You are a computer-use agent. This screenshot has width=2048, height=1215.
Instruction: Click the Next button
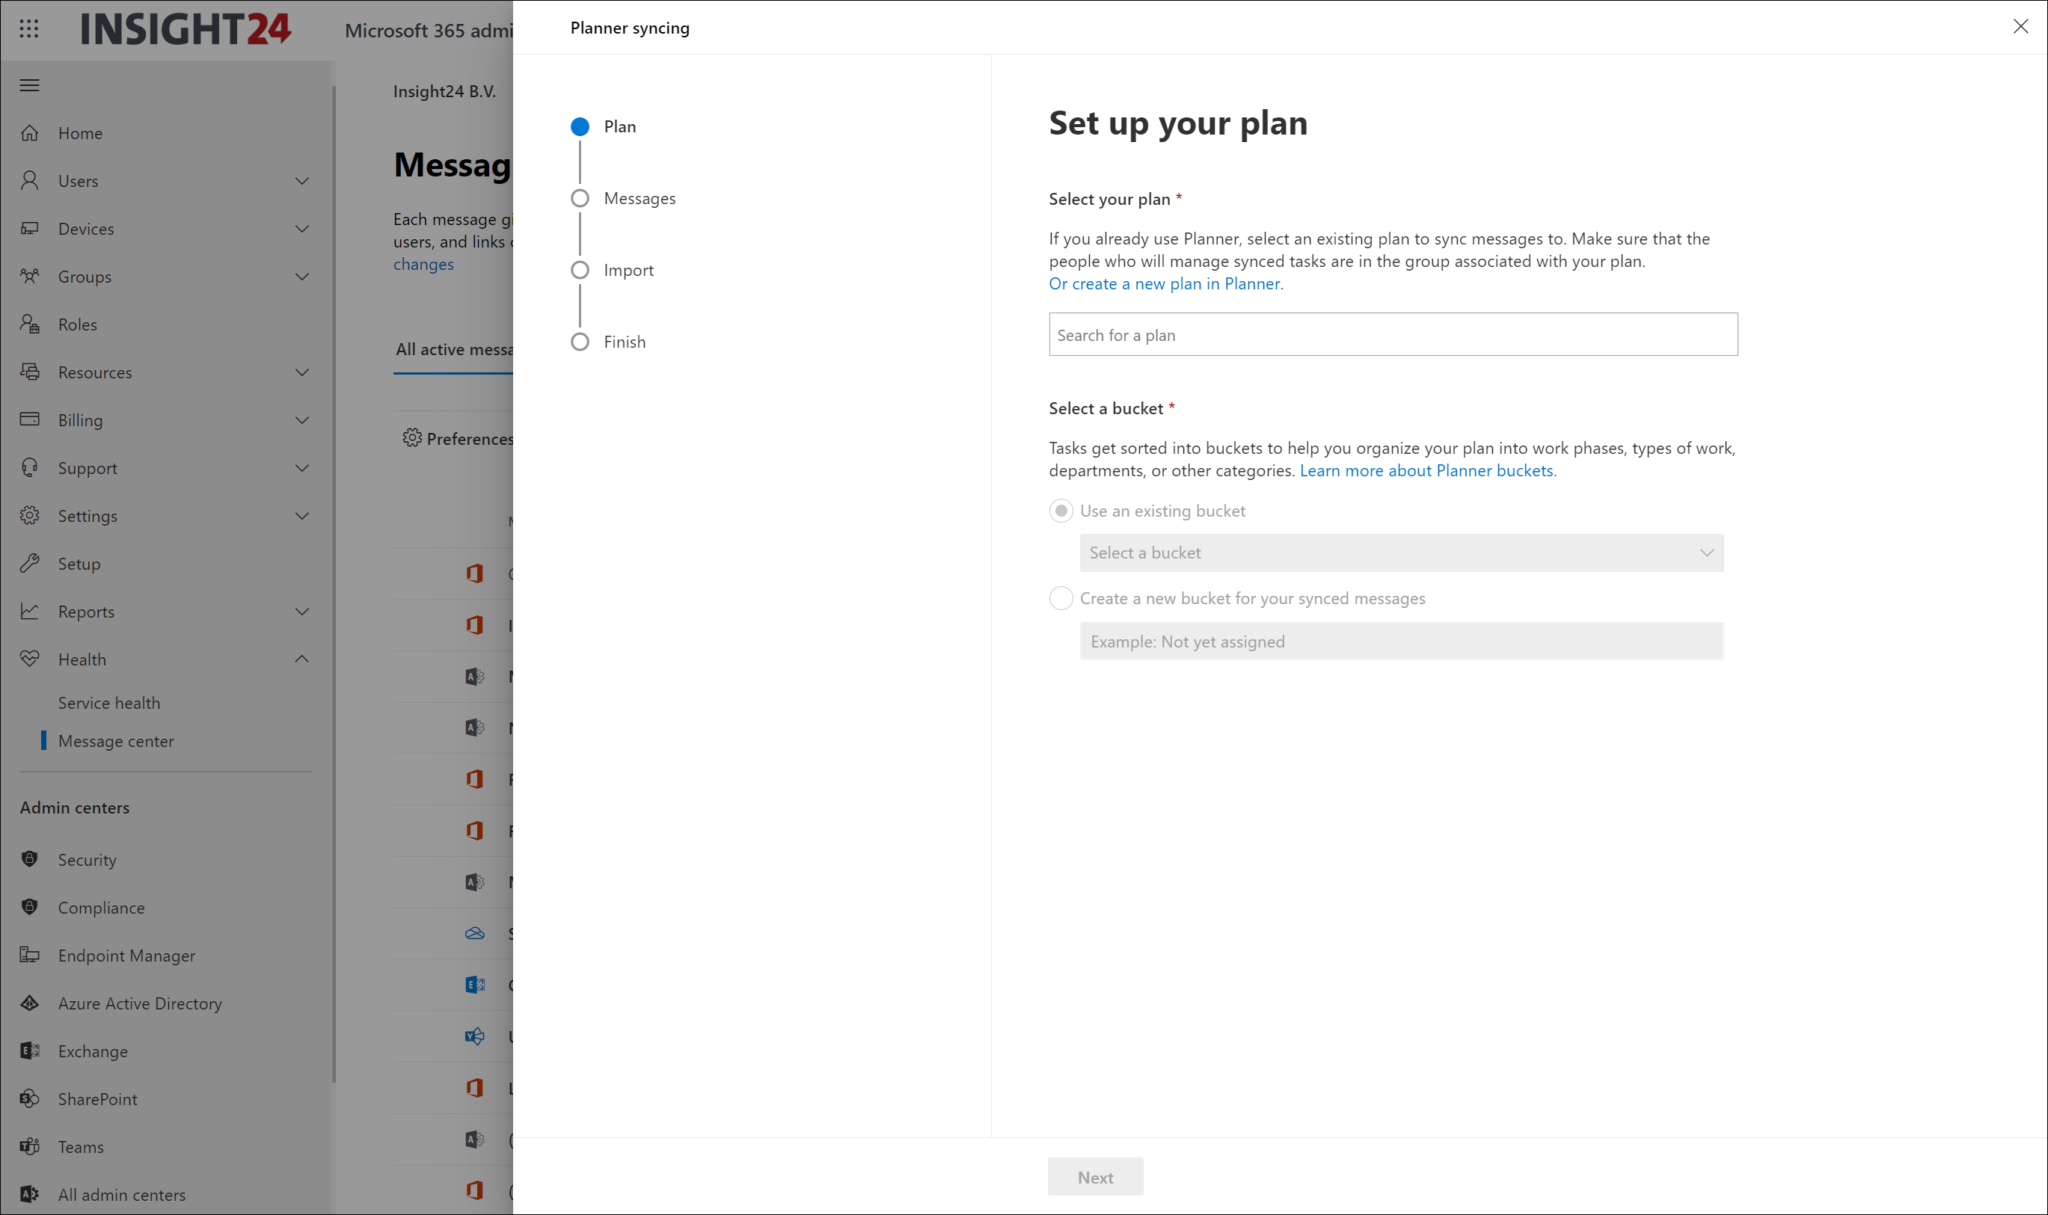pyautogui.click(x=1095, y=1176)
